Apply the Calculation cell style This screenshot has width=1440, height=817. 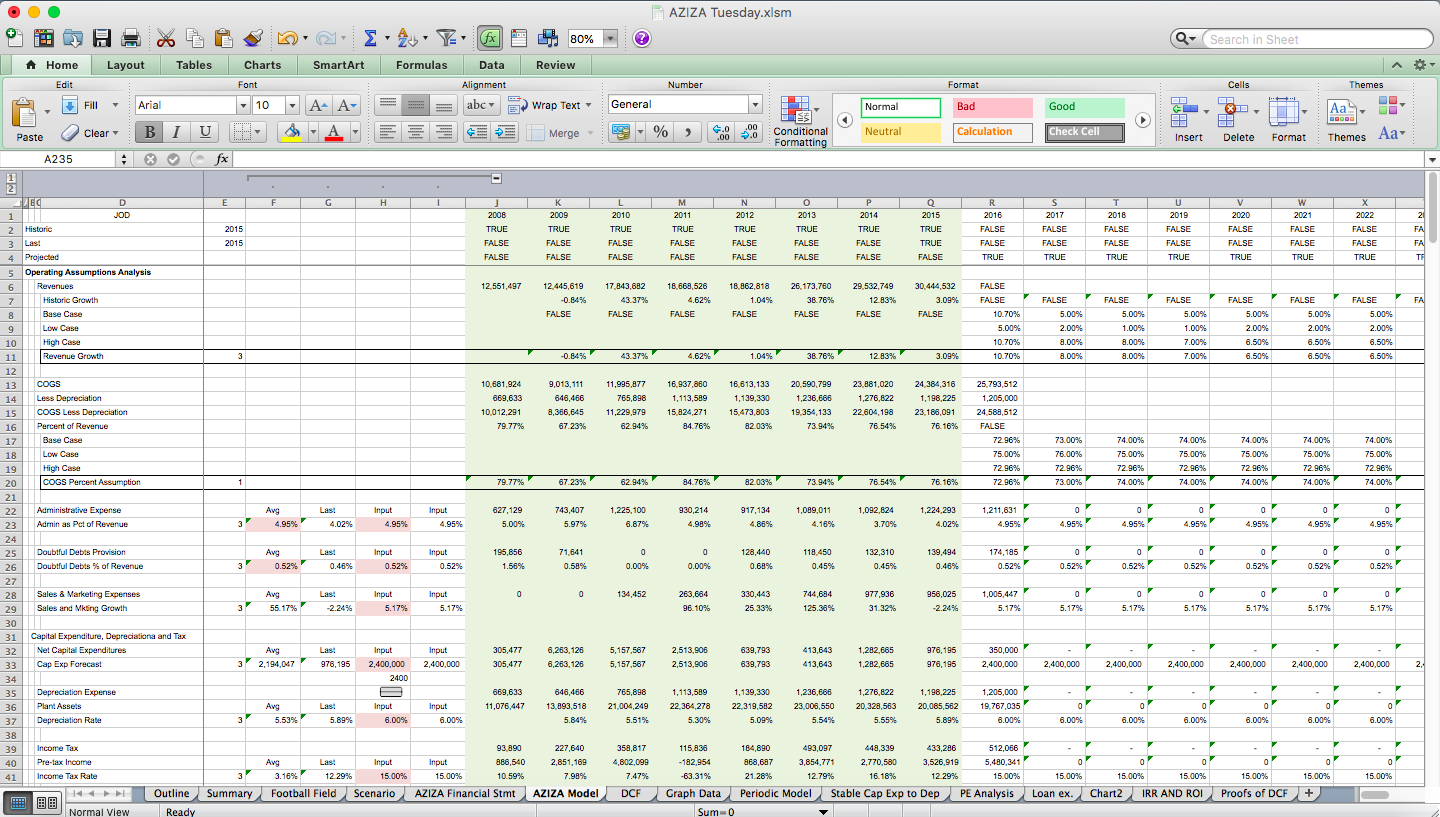click(x=992, y=132)
